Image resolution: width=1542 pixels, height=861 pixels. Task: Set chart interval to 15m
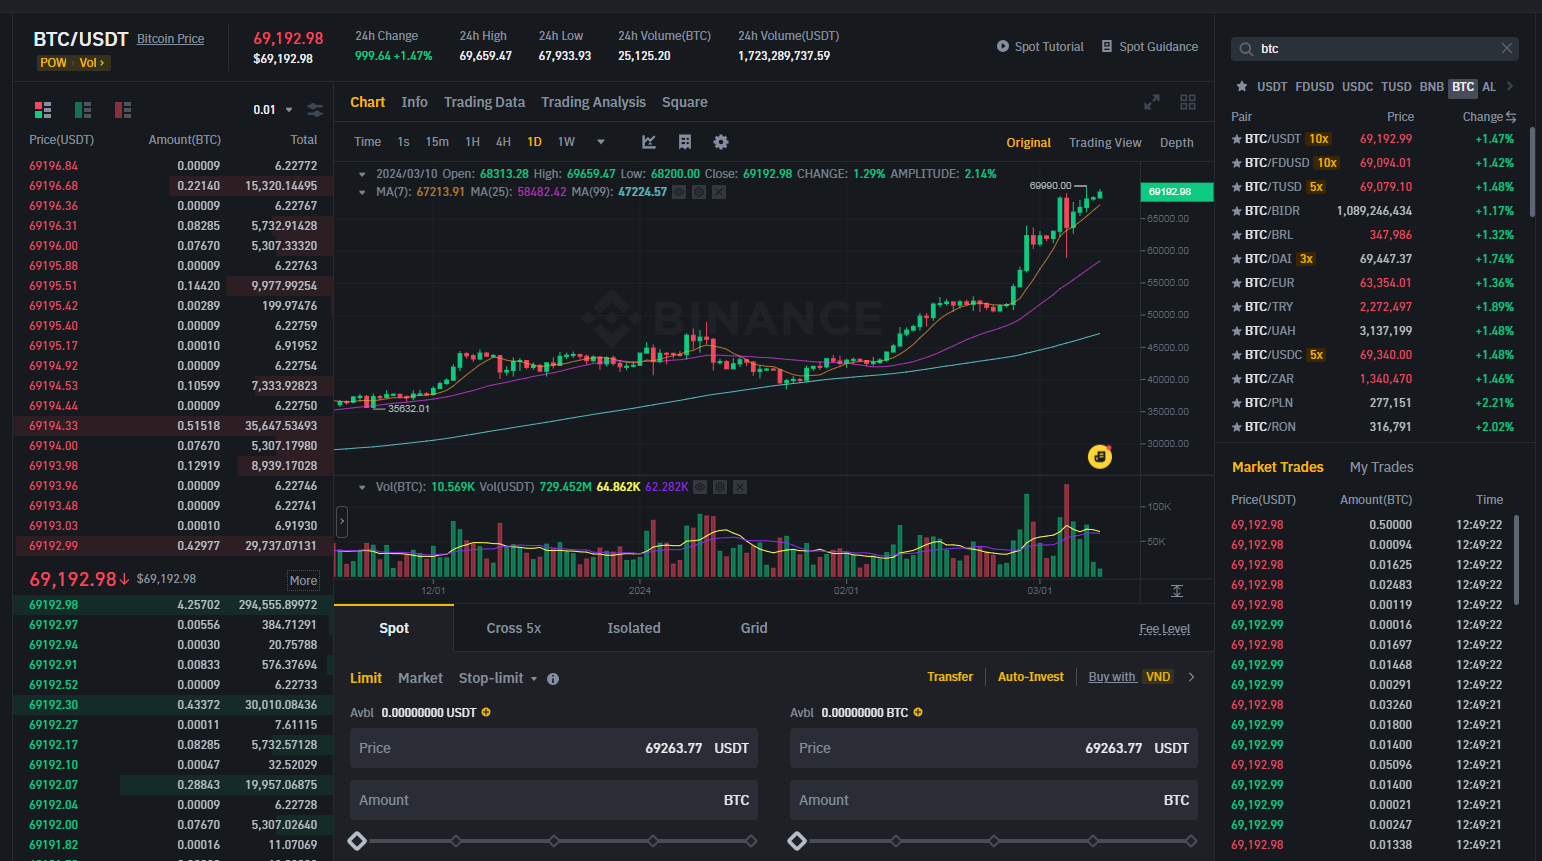coord(437,142)
